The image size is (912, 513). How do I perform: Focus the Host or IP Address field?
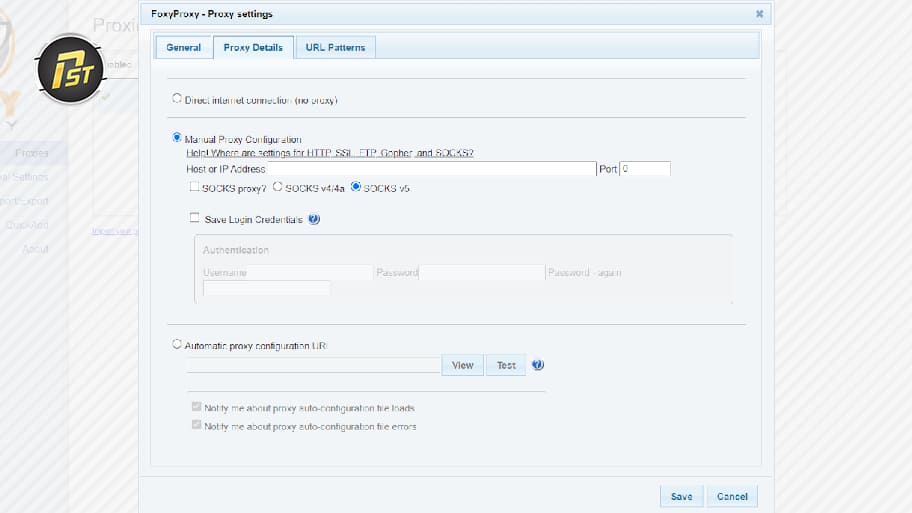pyautogui.click(x=431, y=169)
